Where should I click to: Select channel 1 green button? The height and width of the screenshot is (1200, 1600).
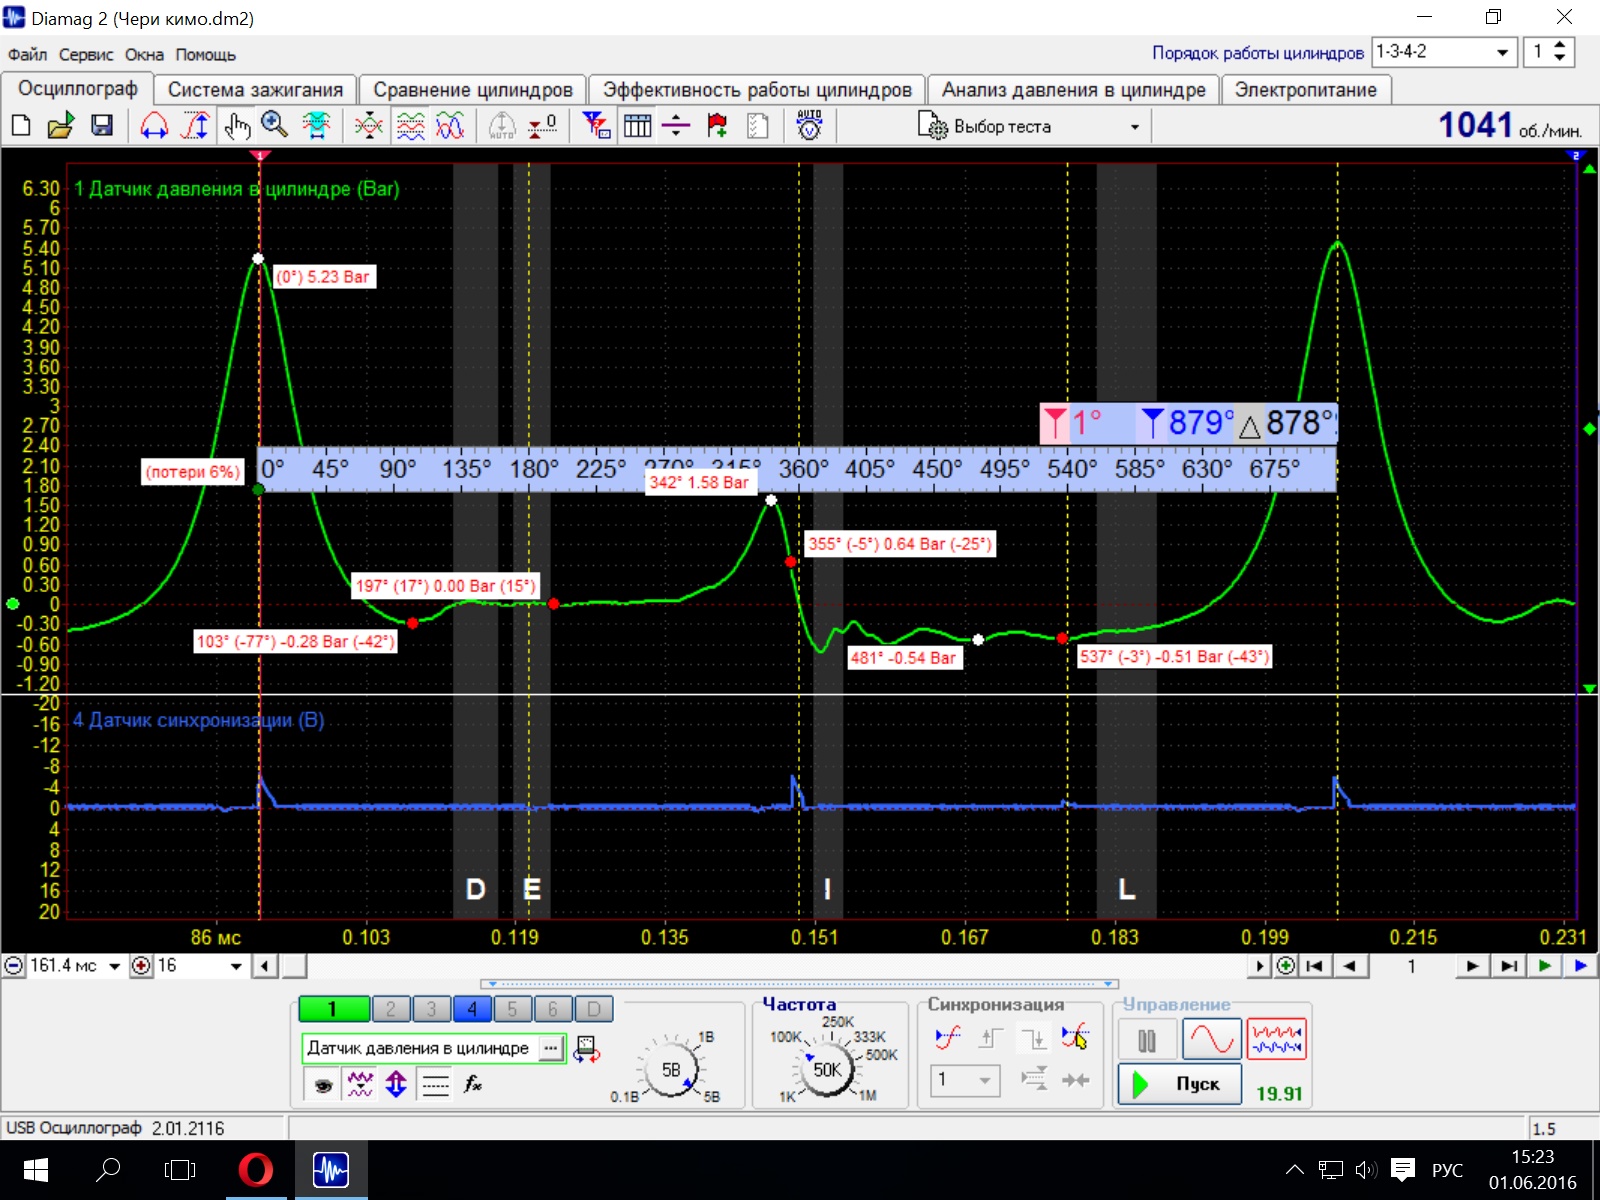[334, 1009]
